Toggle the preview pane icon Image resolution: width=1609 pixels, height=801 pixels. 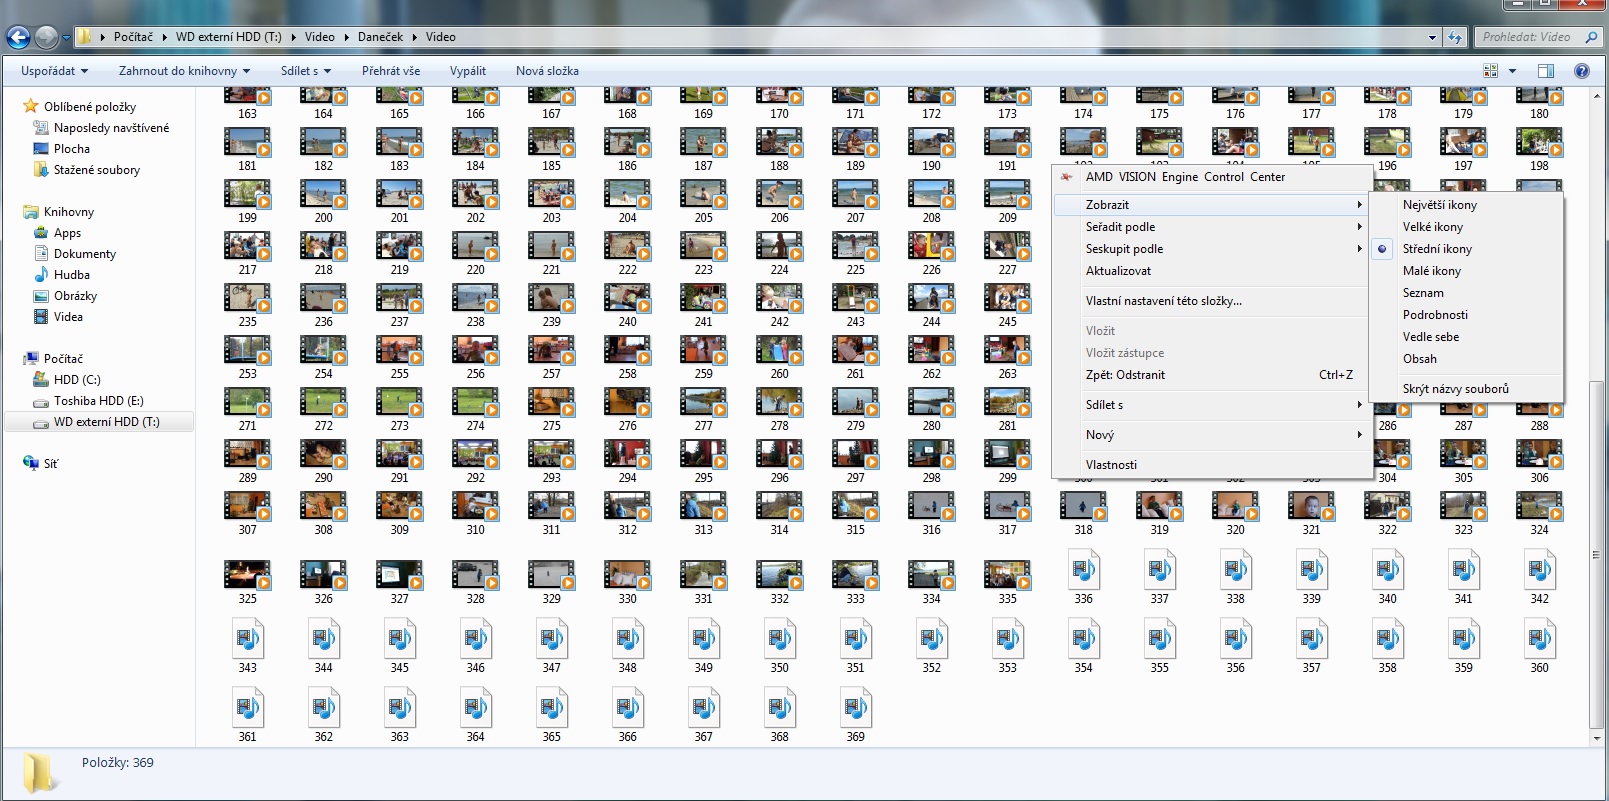(1545, 71)
